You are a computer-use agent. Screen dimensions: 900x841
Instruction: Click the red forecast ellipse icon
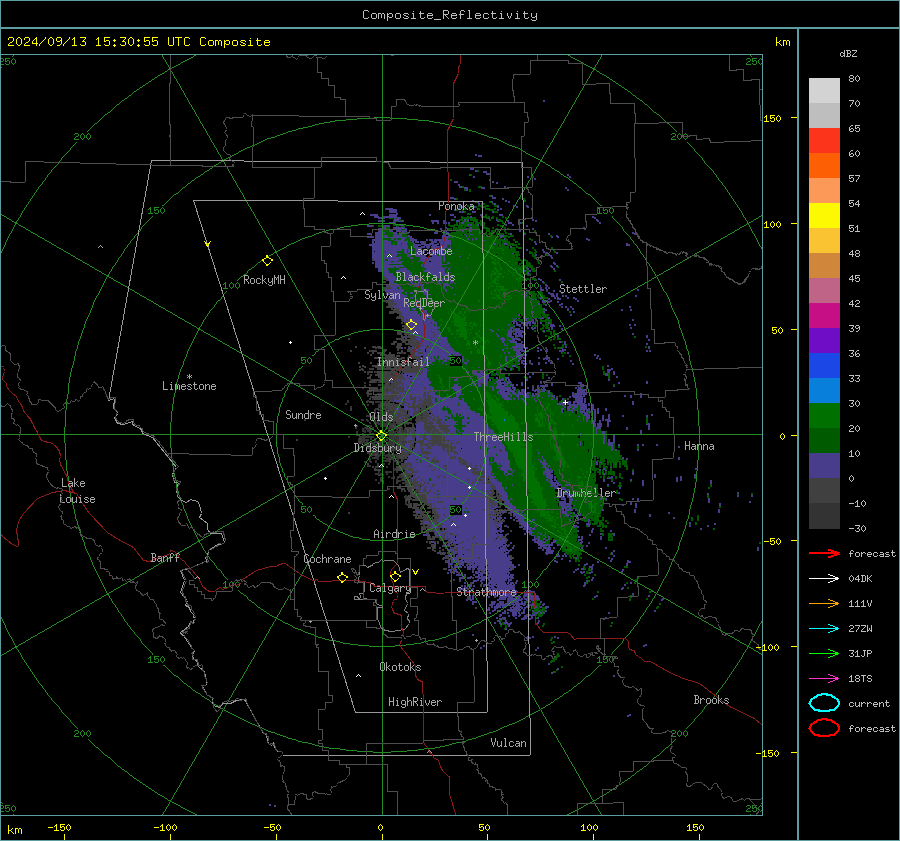pos(824,728)
